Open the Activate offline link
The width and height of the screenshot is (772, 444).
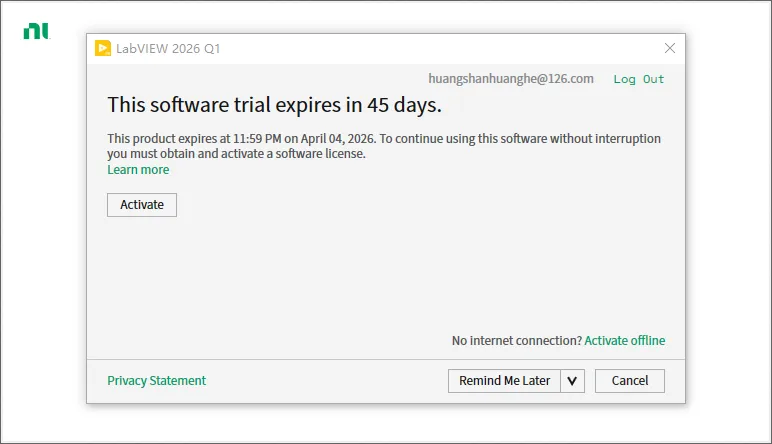coord(625,341)
